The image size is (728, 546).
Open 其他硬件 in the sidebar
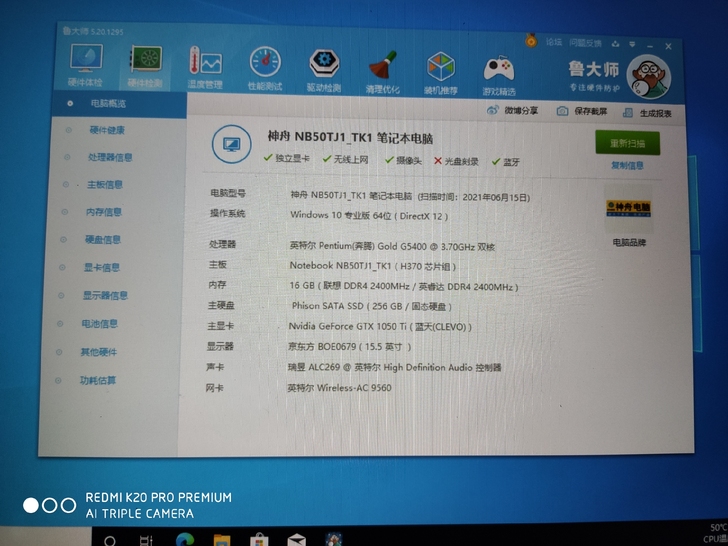coord(98,352)
